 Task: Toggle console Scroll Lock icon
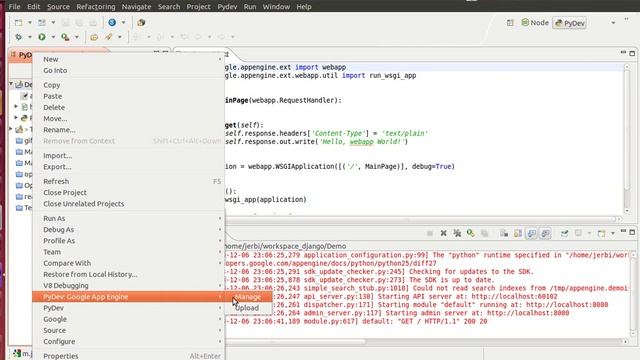[x=518, y=233]
